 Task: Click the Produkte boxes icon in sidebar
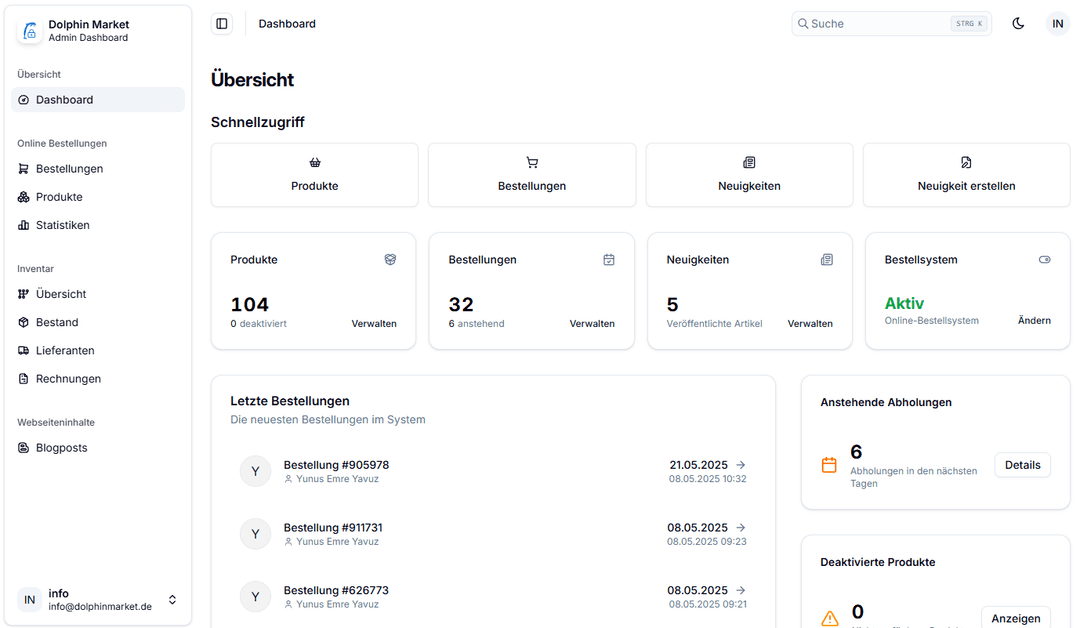(23, 197)
